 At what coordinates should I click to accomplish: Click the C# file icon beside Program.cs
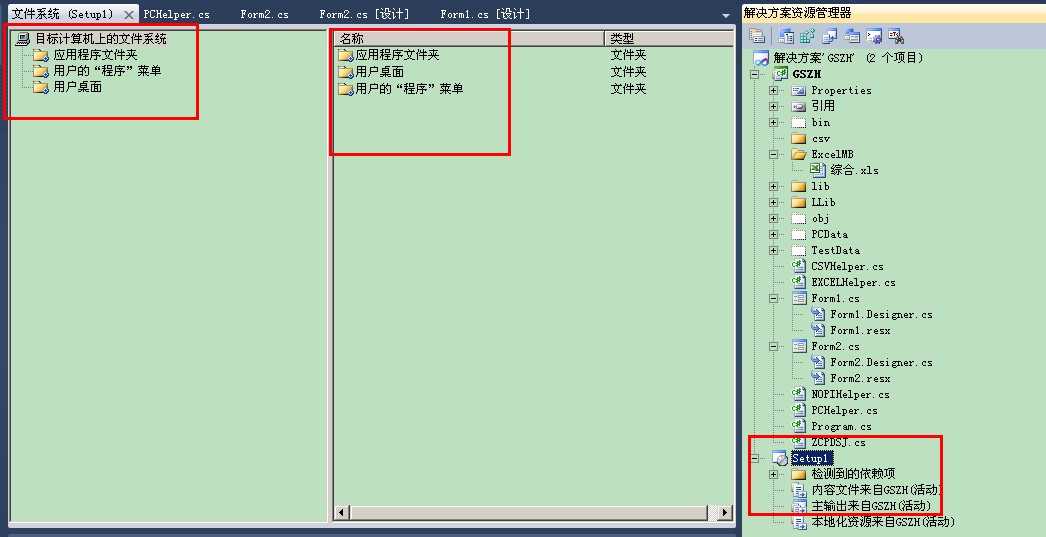799,426
